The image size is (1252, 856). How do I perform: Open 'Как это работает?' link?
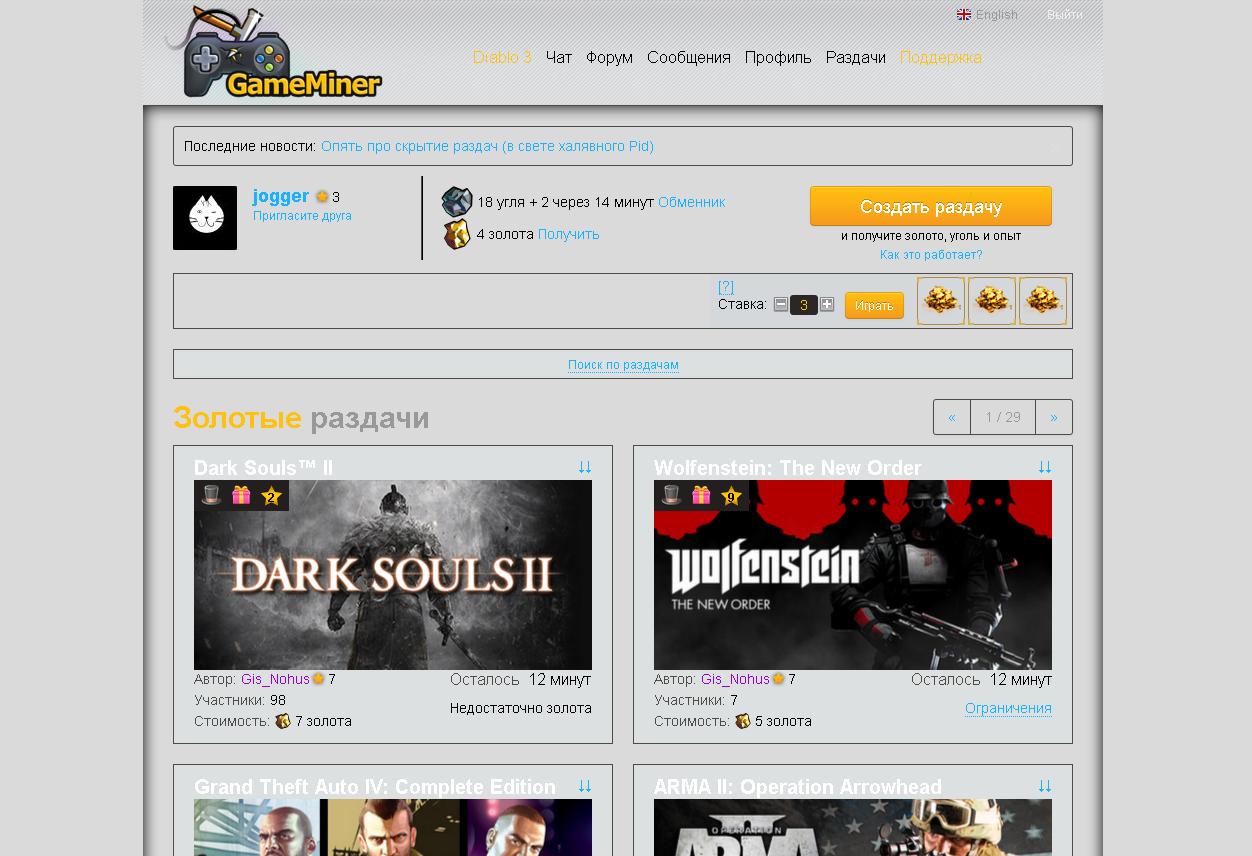931,255
